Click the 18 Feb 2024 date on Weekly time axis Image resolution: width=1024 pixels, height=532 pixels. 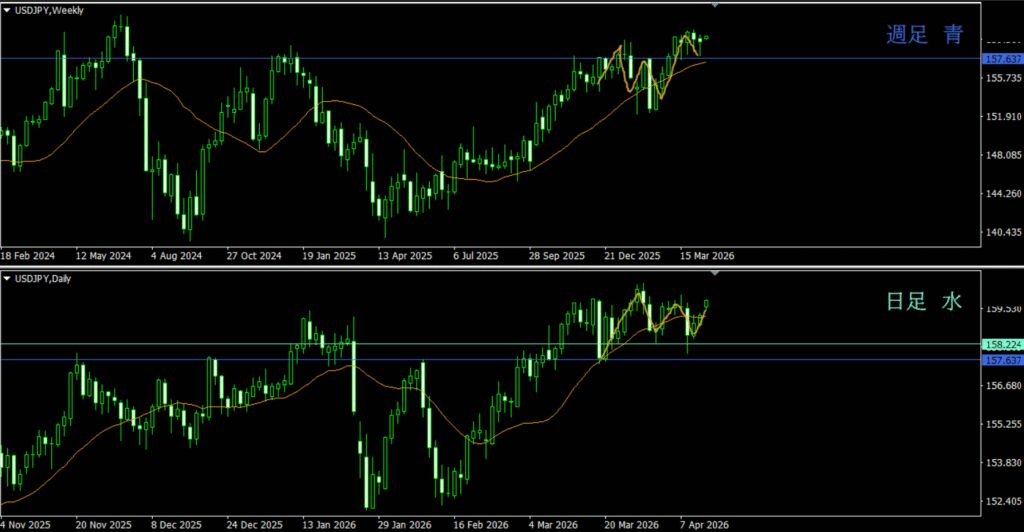point(28,255)
